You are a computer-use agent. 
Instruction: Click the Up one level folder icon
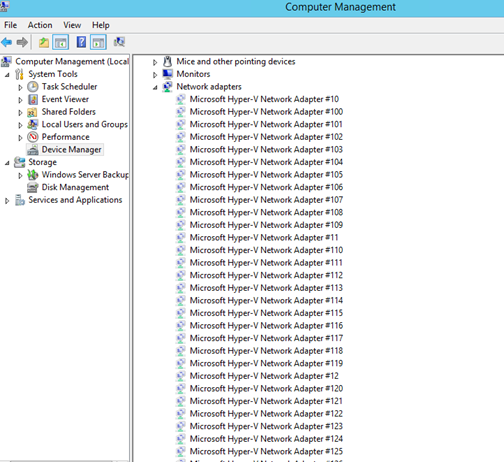(44, 42)
